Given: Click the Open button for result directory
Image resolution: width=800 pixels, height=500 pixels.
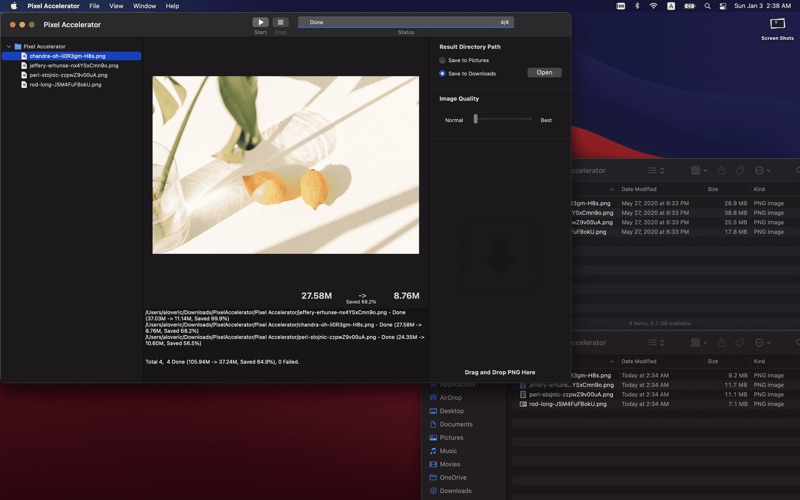Looking at the screenshot, I should pyautogui.click(x=544, y=73).
